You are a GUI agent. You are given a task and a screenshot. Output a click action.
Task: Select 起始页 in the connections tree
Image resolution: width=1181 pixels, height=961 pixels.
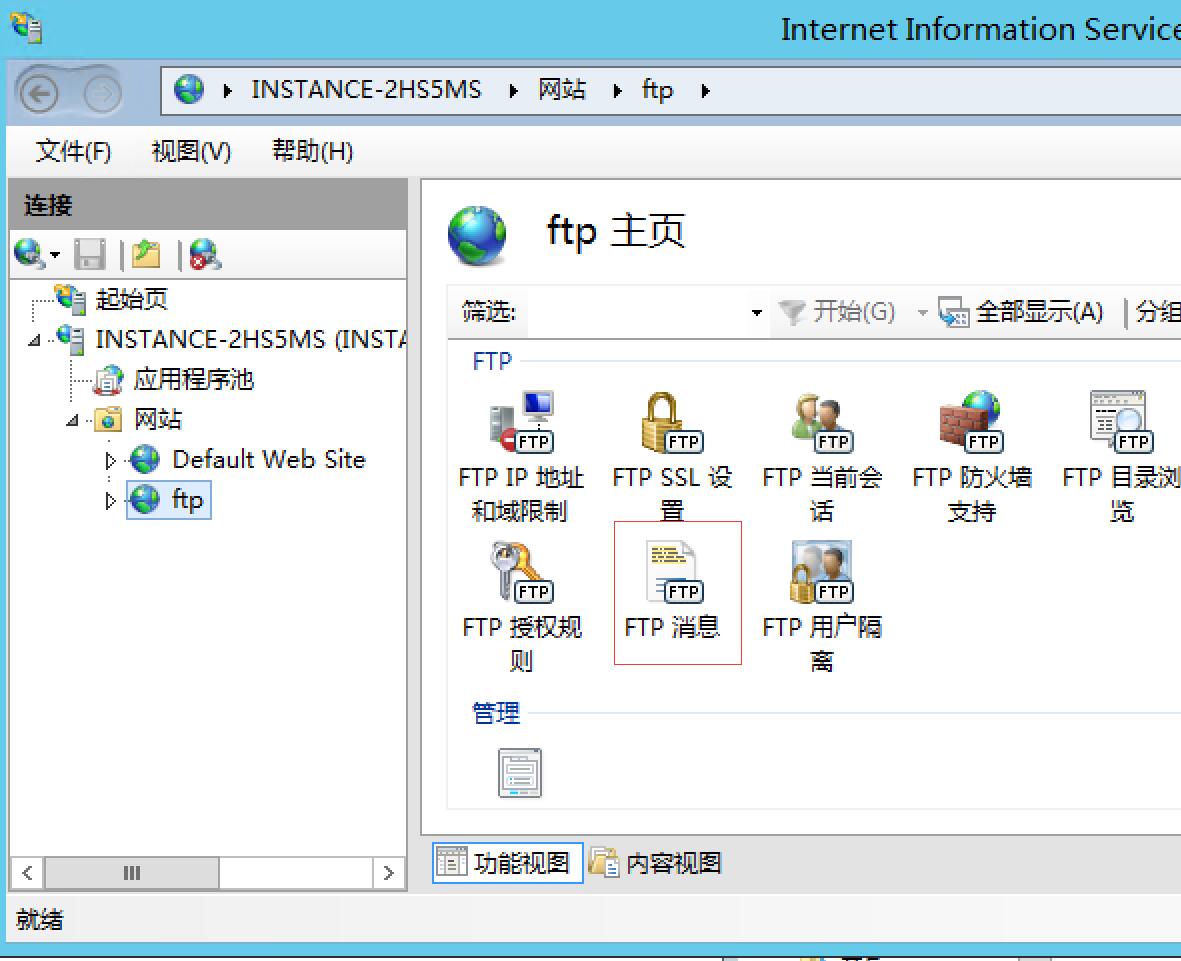(132, 299)
